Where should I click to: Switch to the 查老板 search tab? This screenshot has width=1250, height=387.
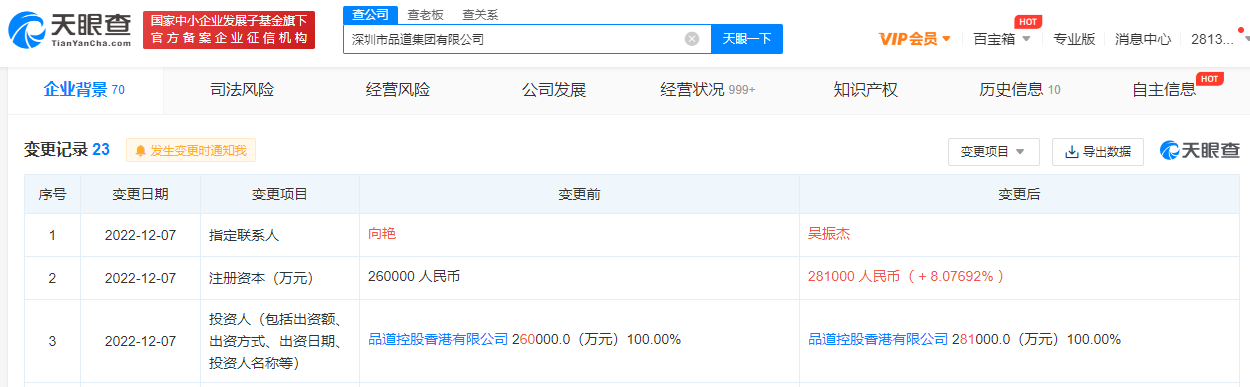[x=426, y=15]
